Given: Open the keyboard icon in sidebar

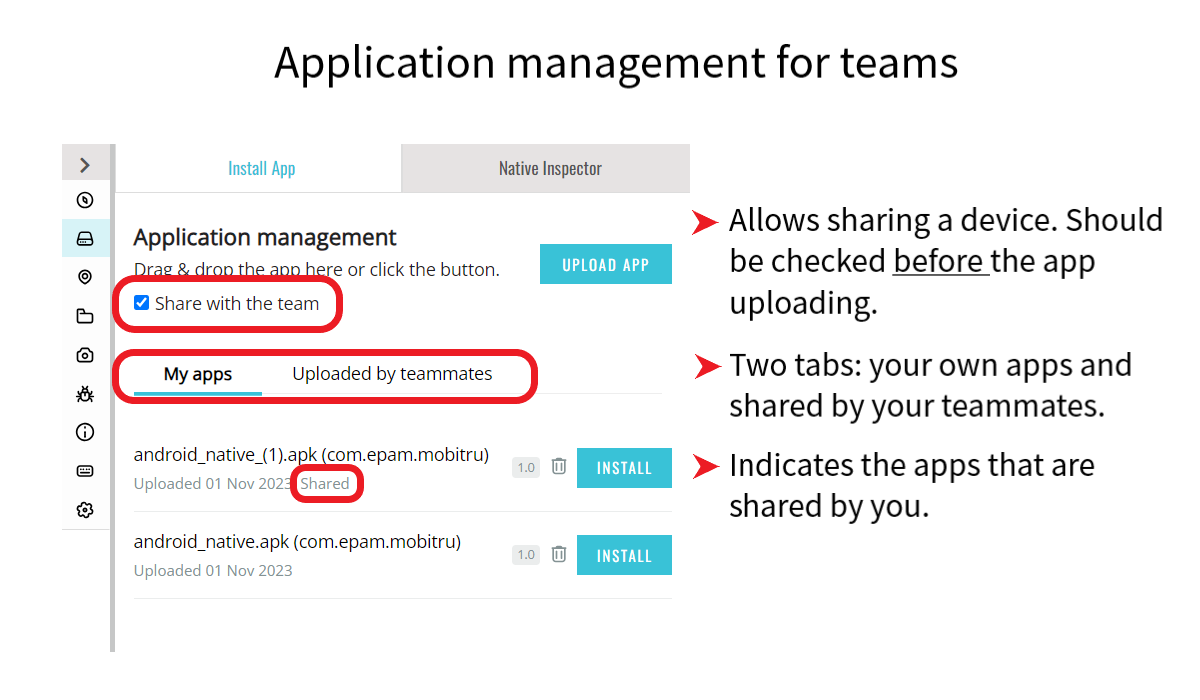Looking at the screenshot, I should point(85,471).
